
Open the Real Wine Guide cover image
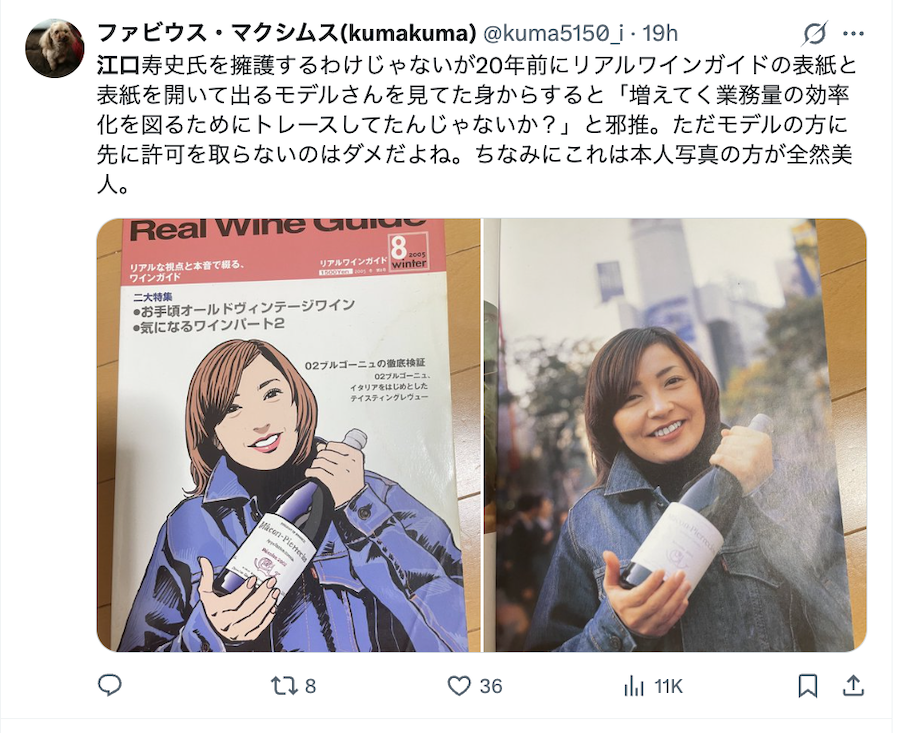coord(288,435)
